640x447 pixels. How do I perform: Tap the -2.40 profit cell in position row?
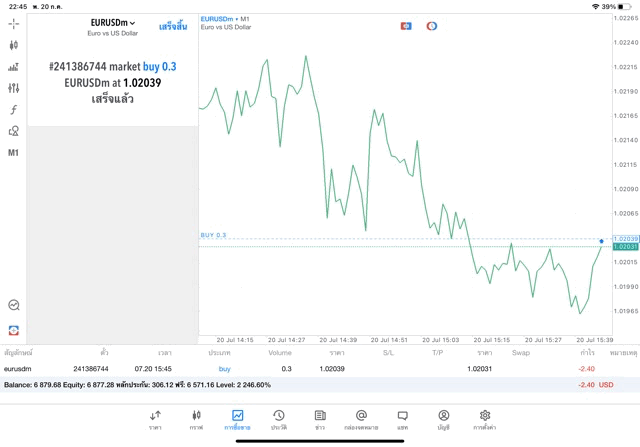tap(586, 369)
